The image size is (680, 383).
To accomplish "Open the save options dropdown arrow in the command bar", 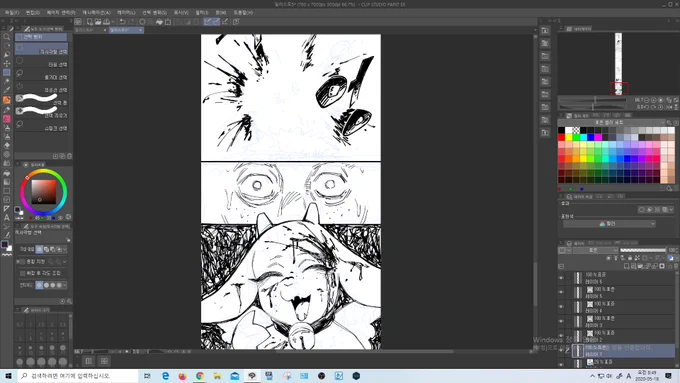I will (x=113, y=21).
